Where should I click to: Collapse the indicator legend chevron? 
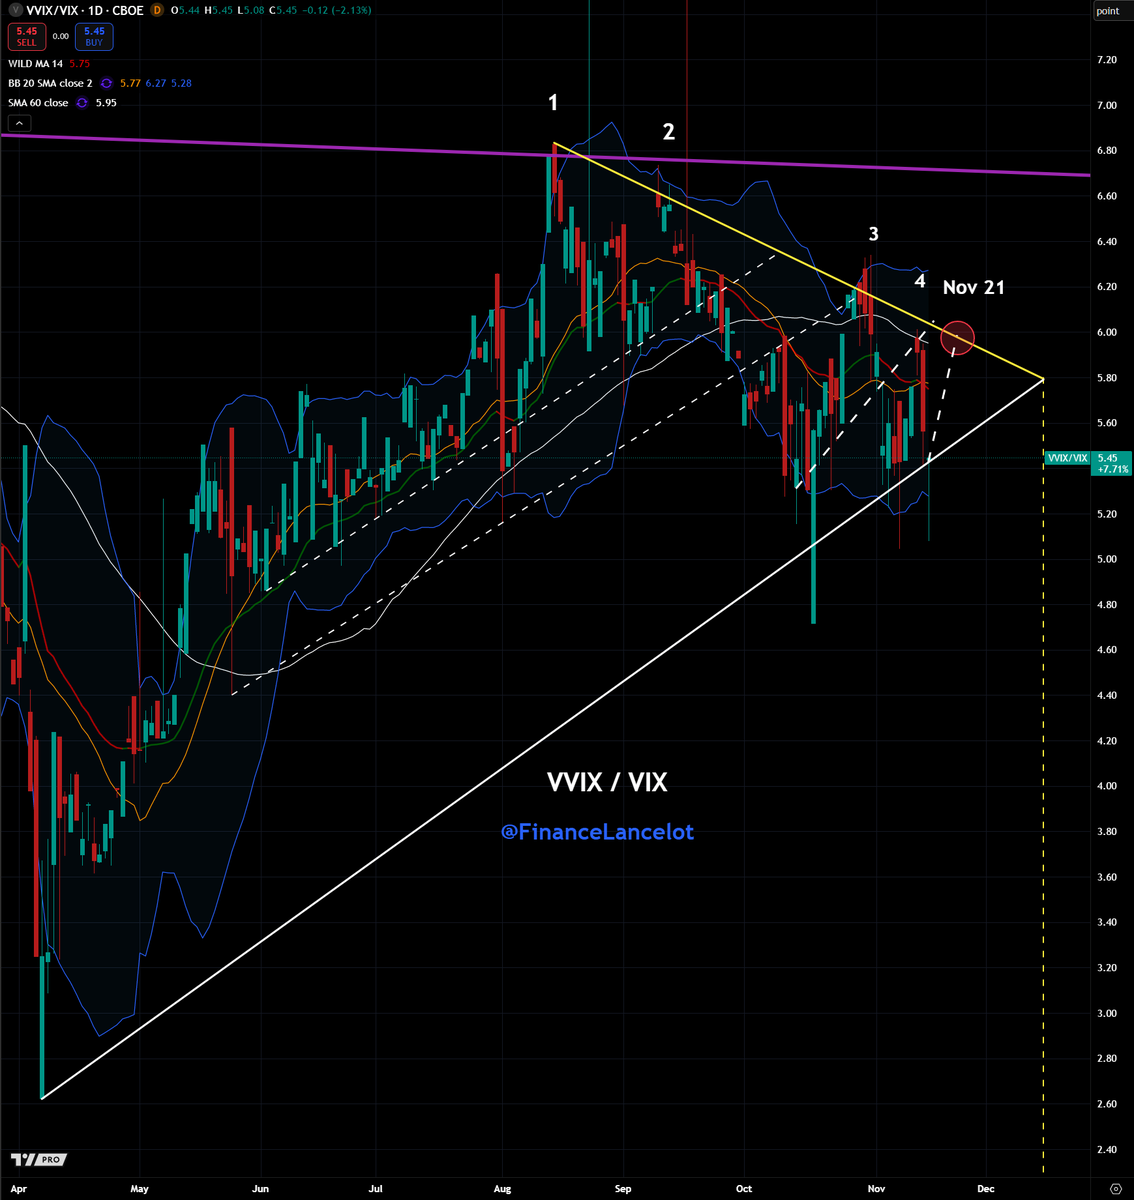[18, 124]
